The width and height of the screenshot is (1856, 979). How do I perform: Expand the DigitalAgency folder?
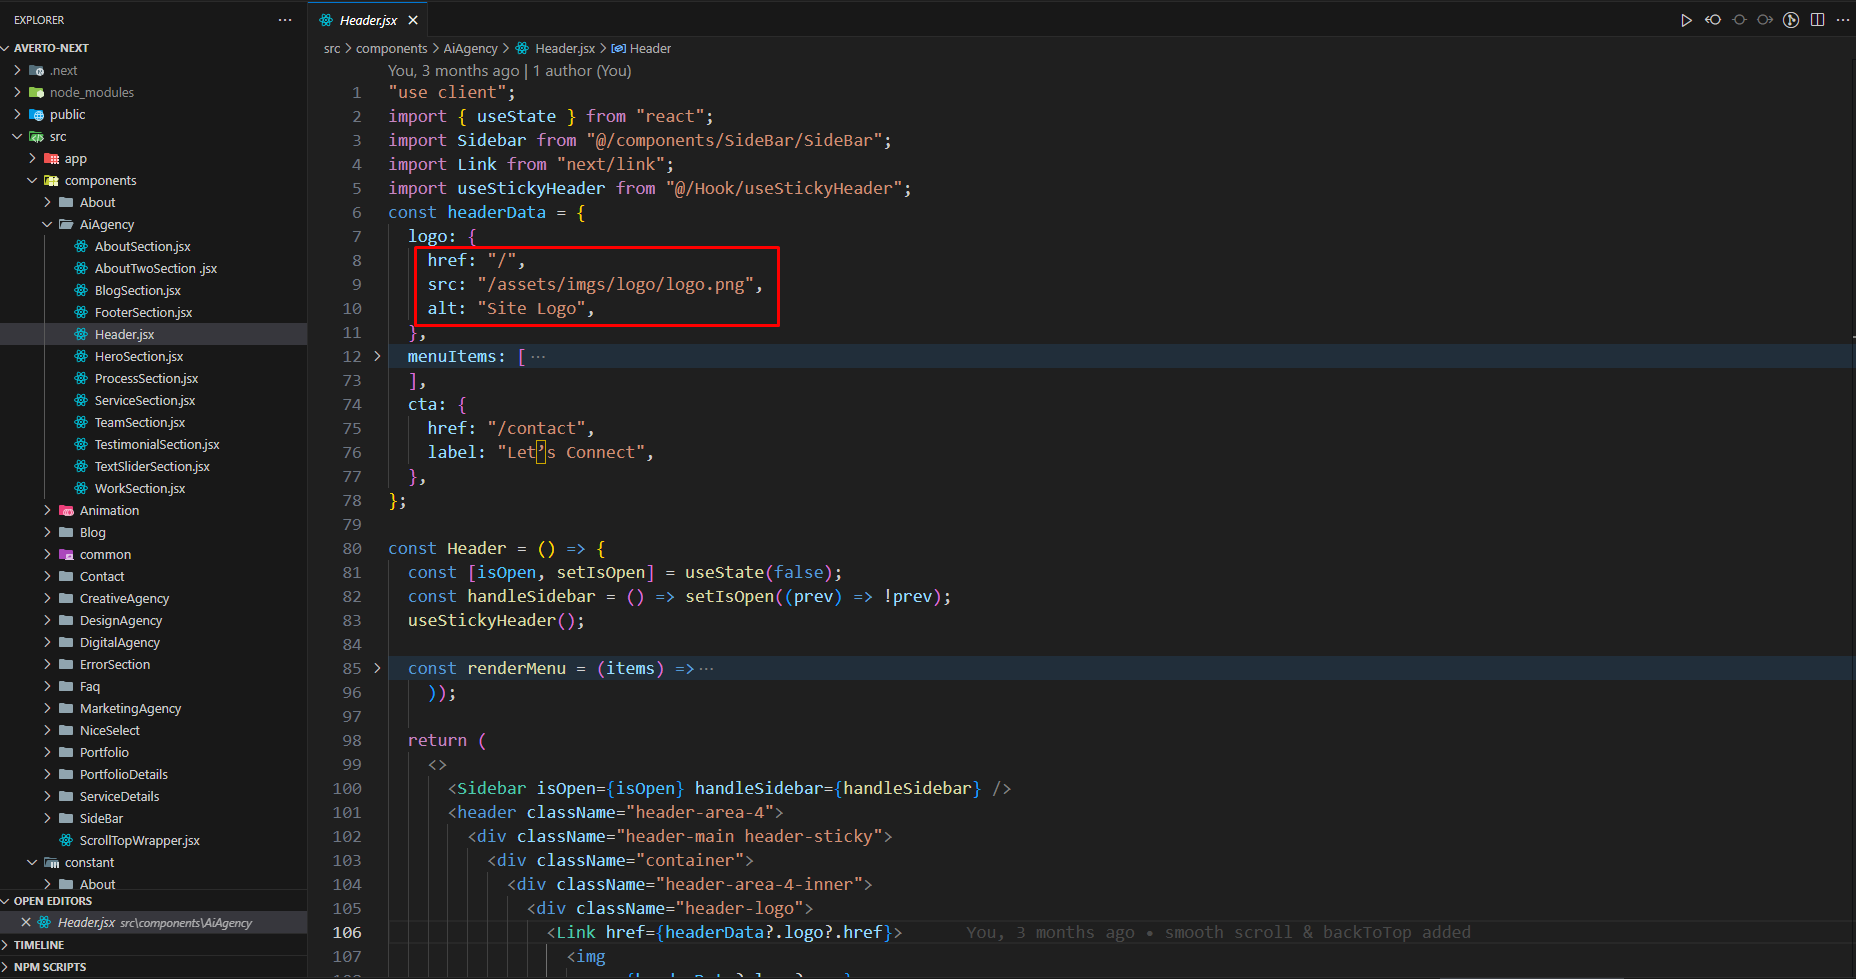click(47, 642)
